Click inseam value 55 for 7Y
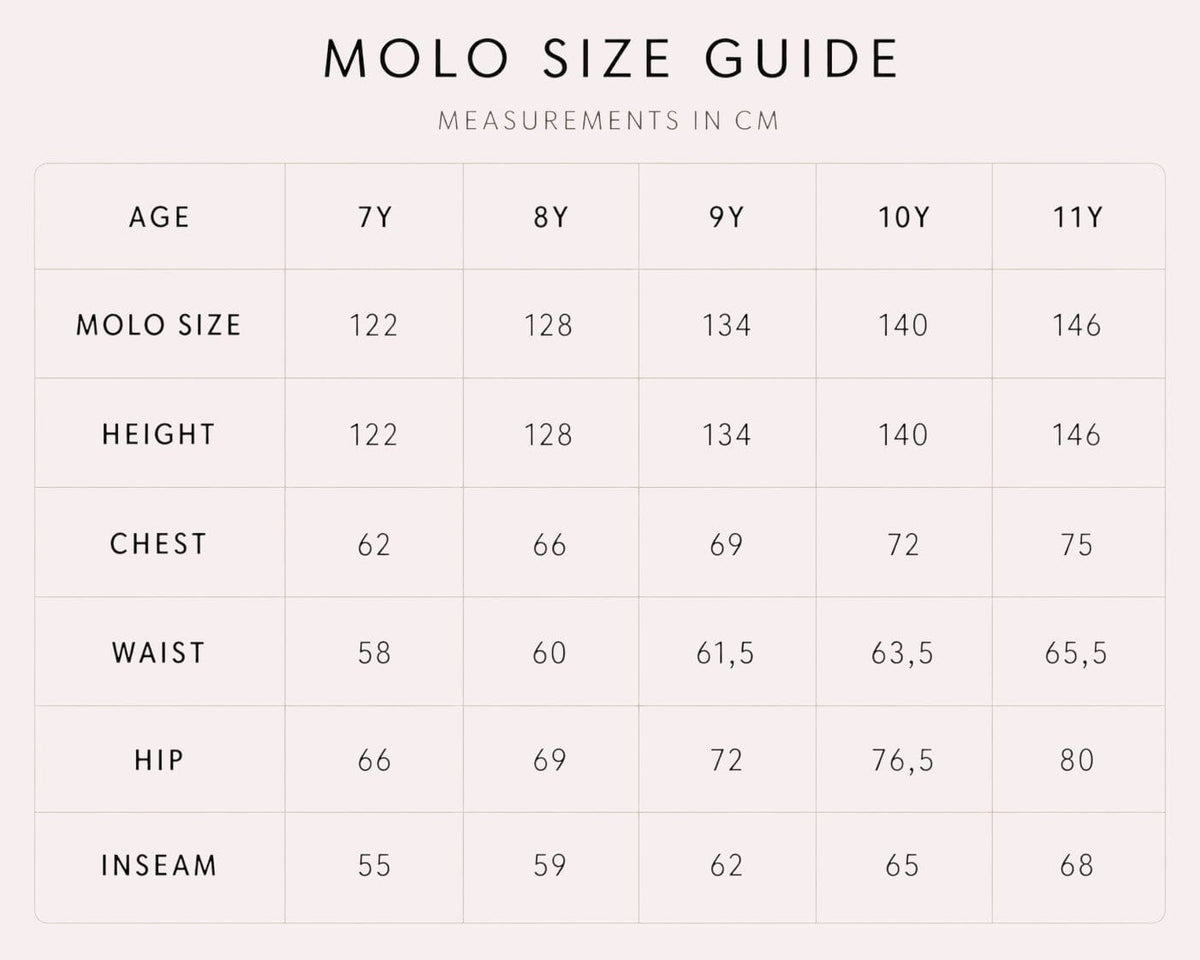The width and height of the screenshot is (1200, 960). (374, 865)
